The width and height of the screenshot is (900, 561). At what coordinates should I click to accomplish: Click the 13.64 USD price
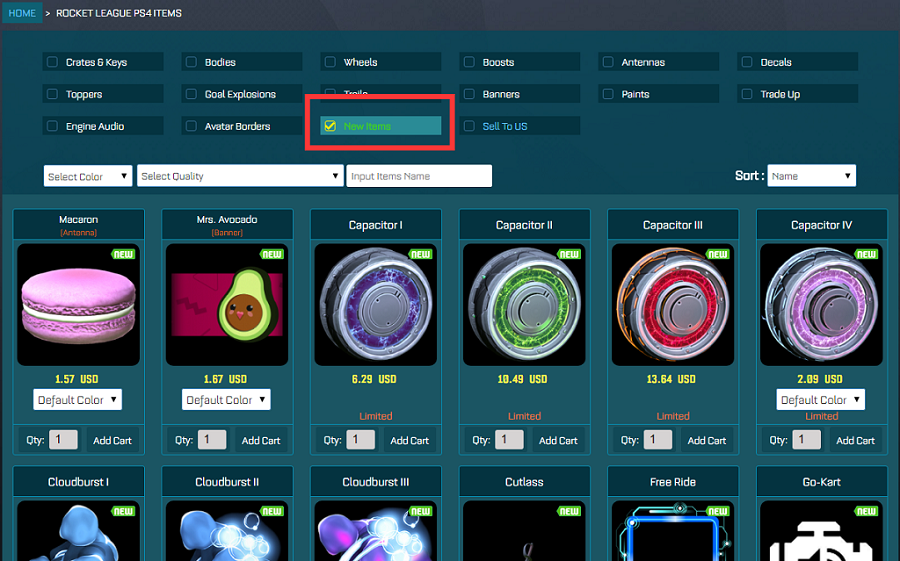[671, 379]
